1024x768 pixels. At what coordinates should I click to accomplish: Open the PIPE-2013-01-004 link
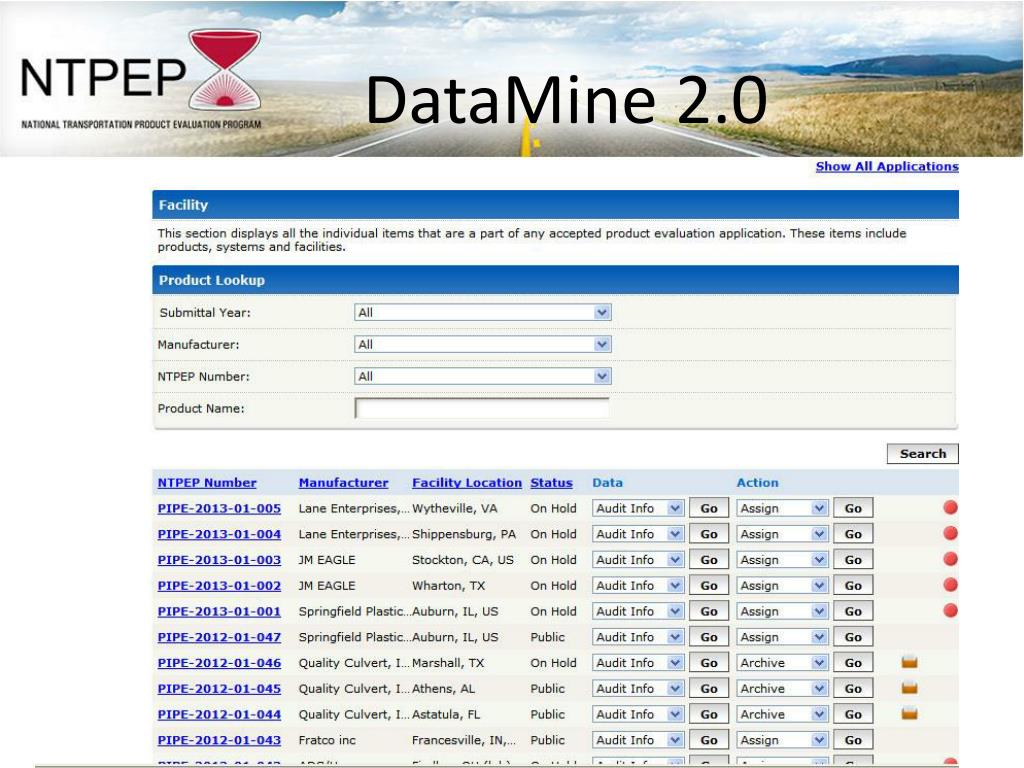tap(219, 534)
